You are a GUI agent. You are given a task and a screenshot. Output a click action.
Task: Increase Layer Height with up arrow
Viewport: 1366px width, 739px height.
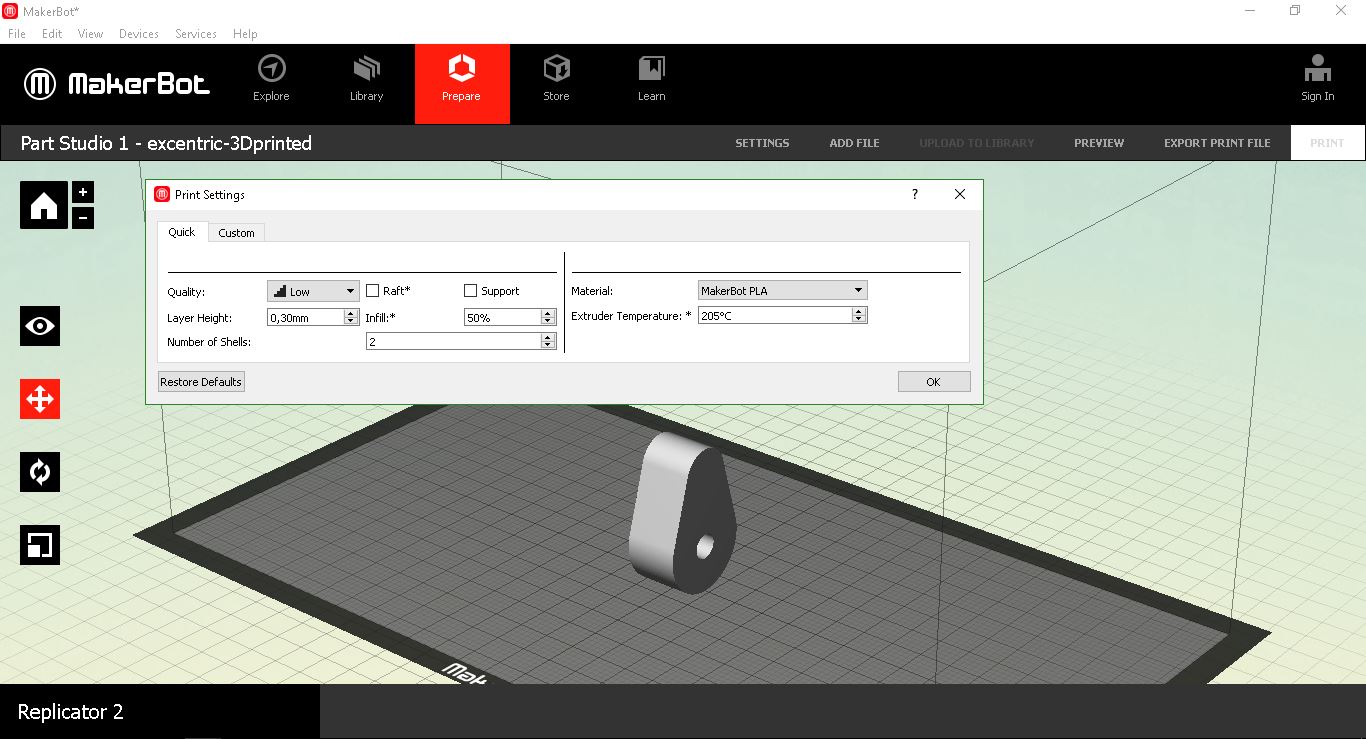tap(351, 313)
